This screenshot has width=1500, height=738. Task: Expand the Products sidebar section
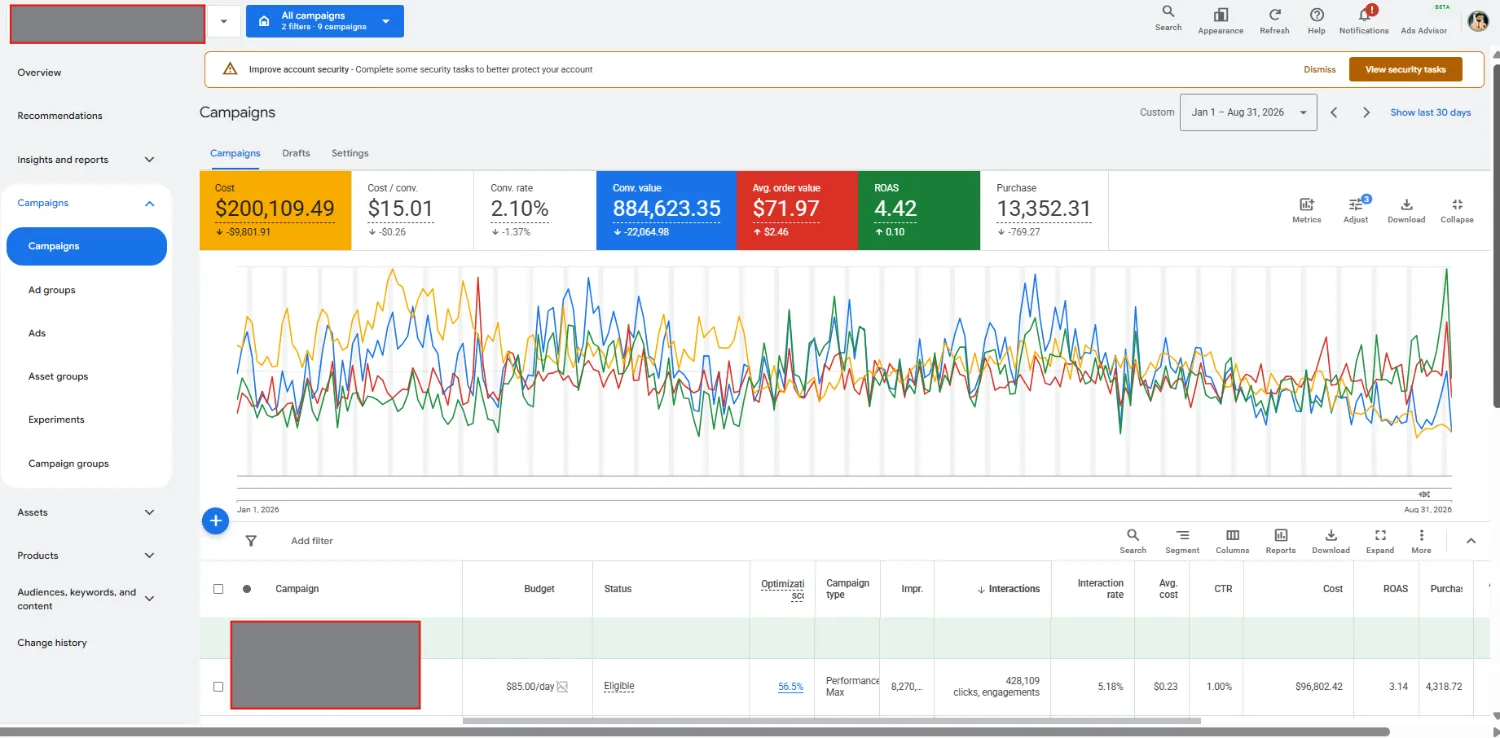click(x=150, y=555)
